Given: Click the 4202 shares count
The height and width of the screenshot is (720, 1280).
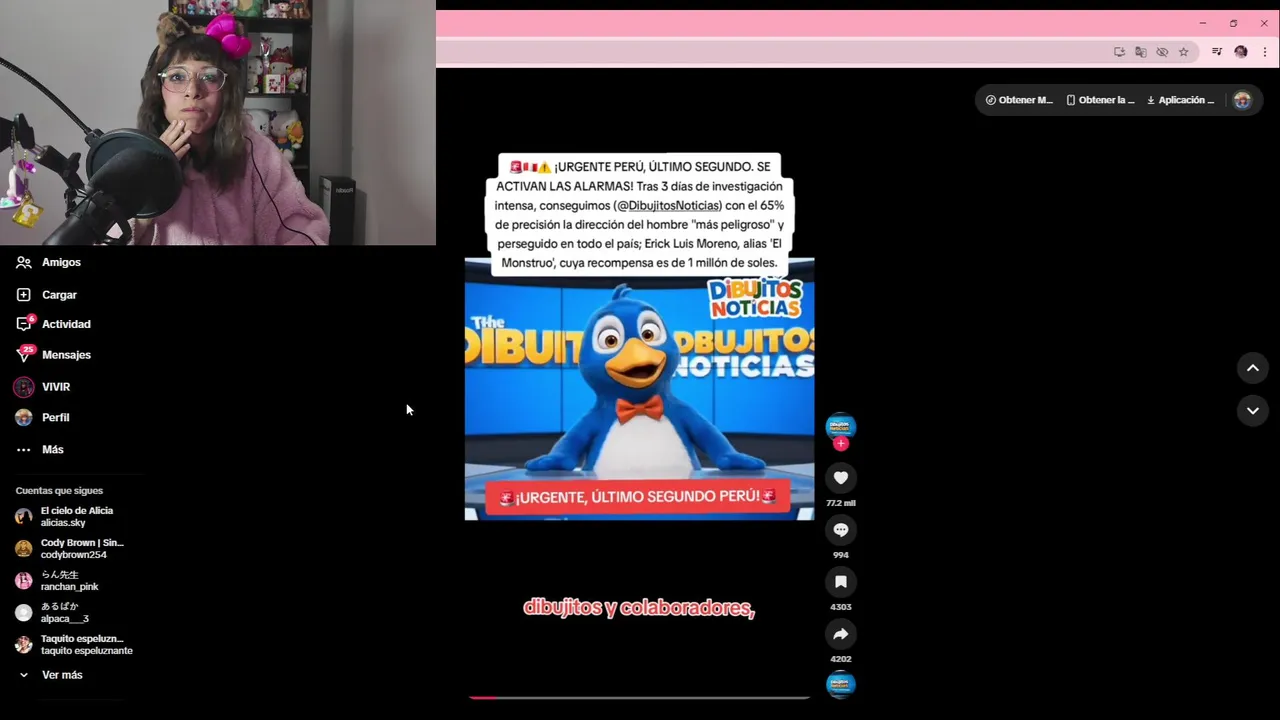Looking at the screenshot, I should tap(841, 659).
